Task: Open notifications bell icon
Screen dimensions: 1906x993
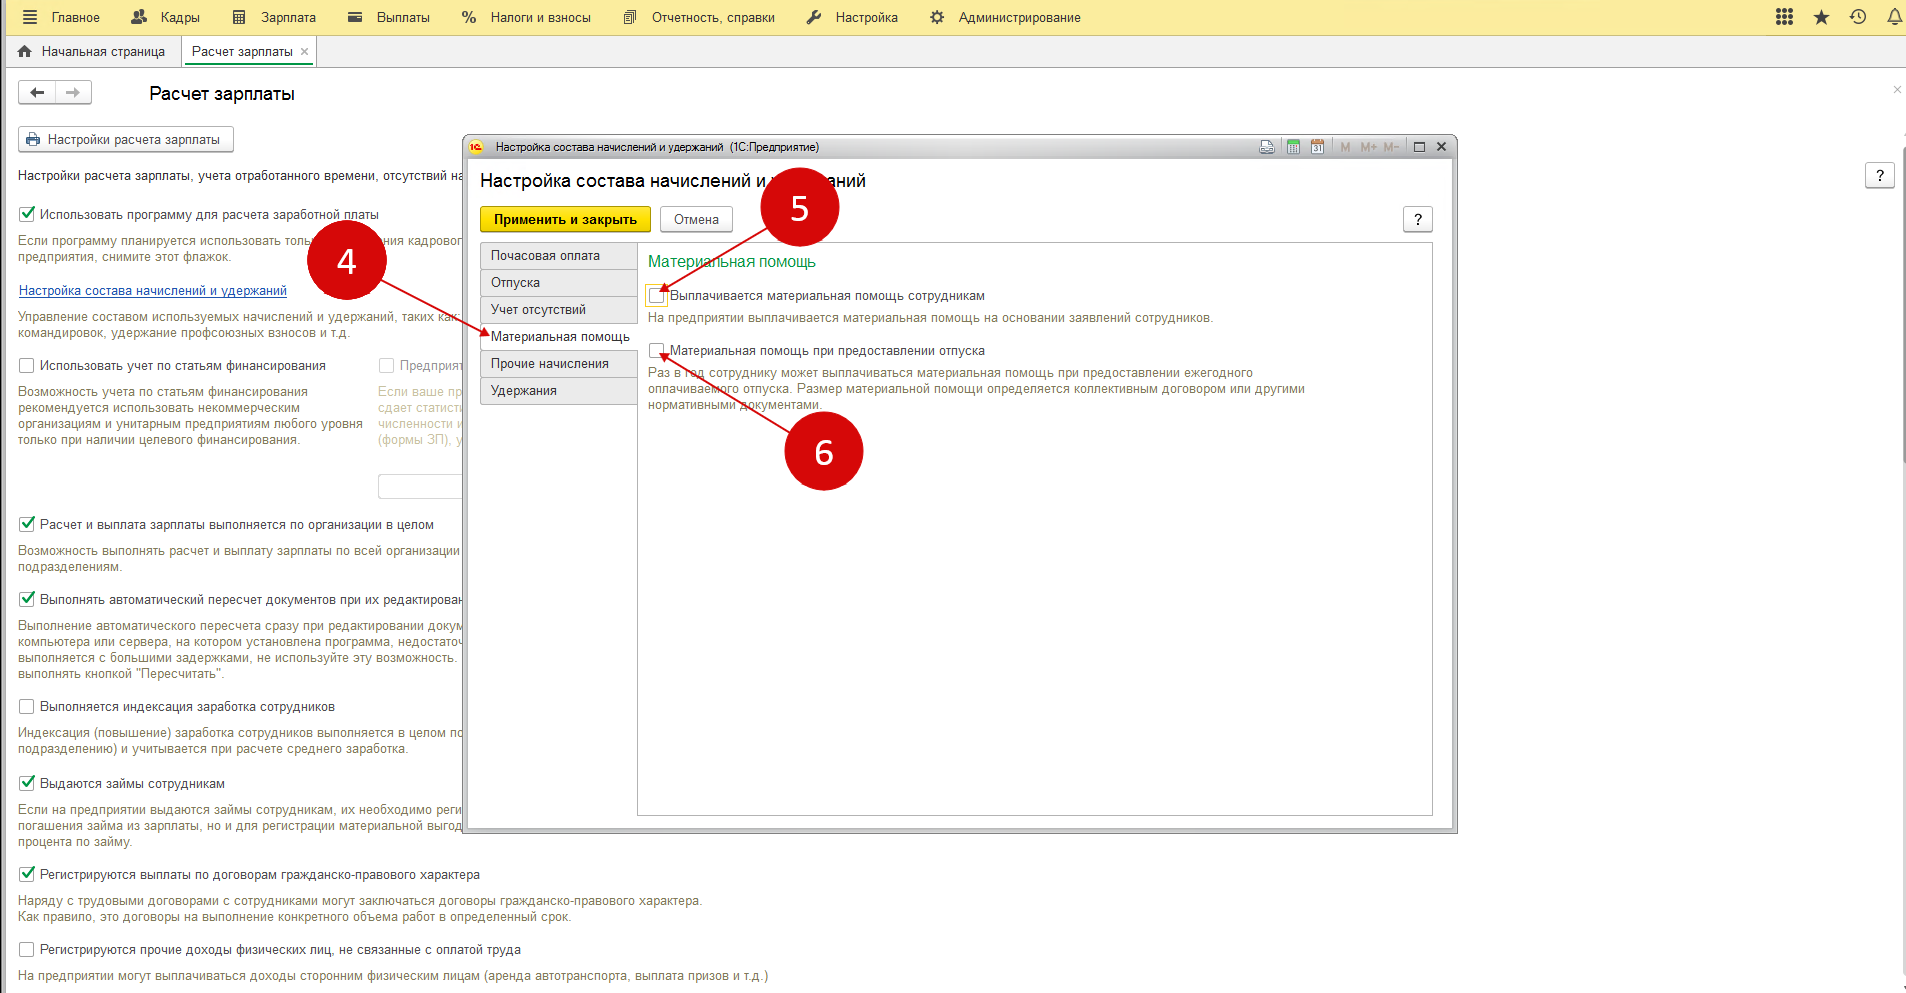Action: [1894, 17]
